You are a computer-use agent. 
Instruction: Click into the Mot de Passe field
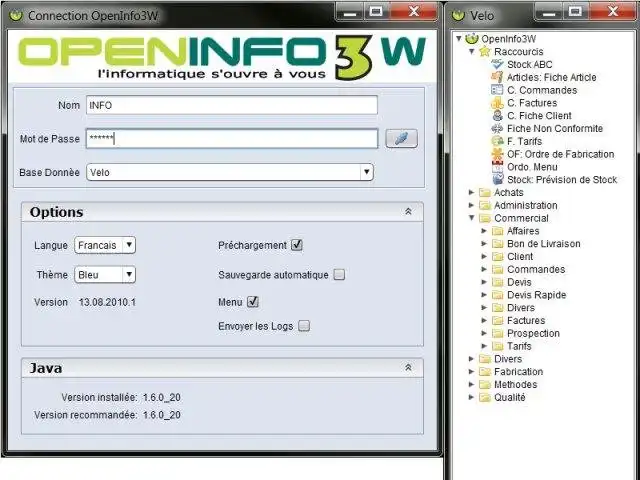click(x=231, y=139)
